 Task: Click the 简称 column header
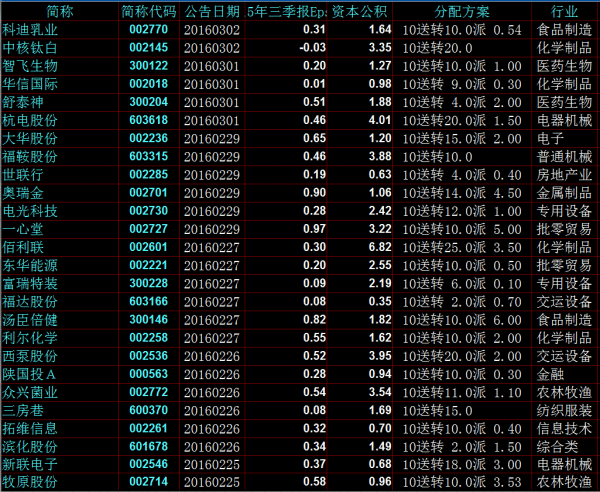[59, 11]
